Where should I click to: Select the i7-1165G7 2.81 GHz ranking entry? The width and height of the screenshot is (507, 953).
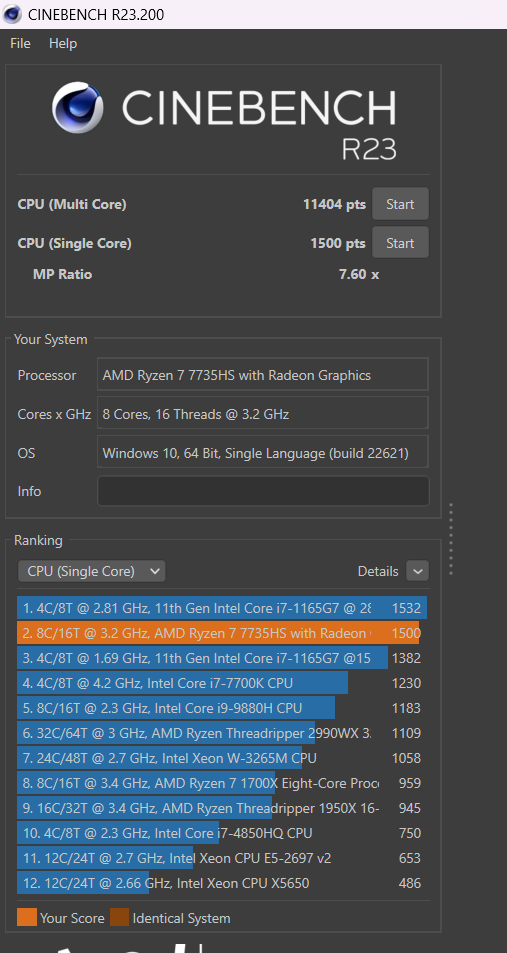click(222, 608)
